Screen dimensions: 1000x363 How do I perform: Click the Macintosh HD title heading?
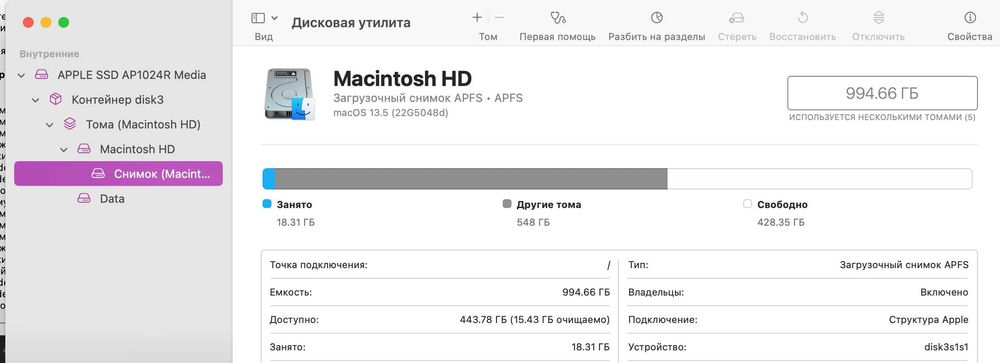click(402, 78)
